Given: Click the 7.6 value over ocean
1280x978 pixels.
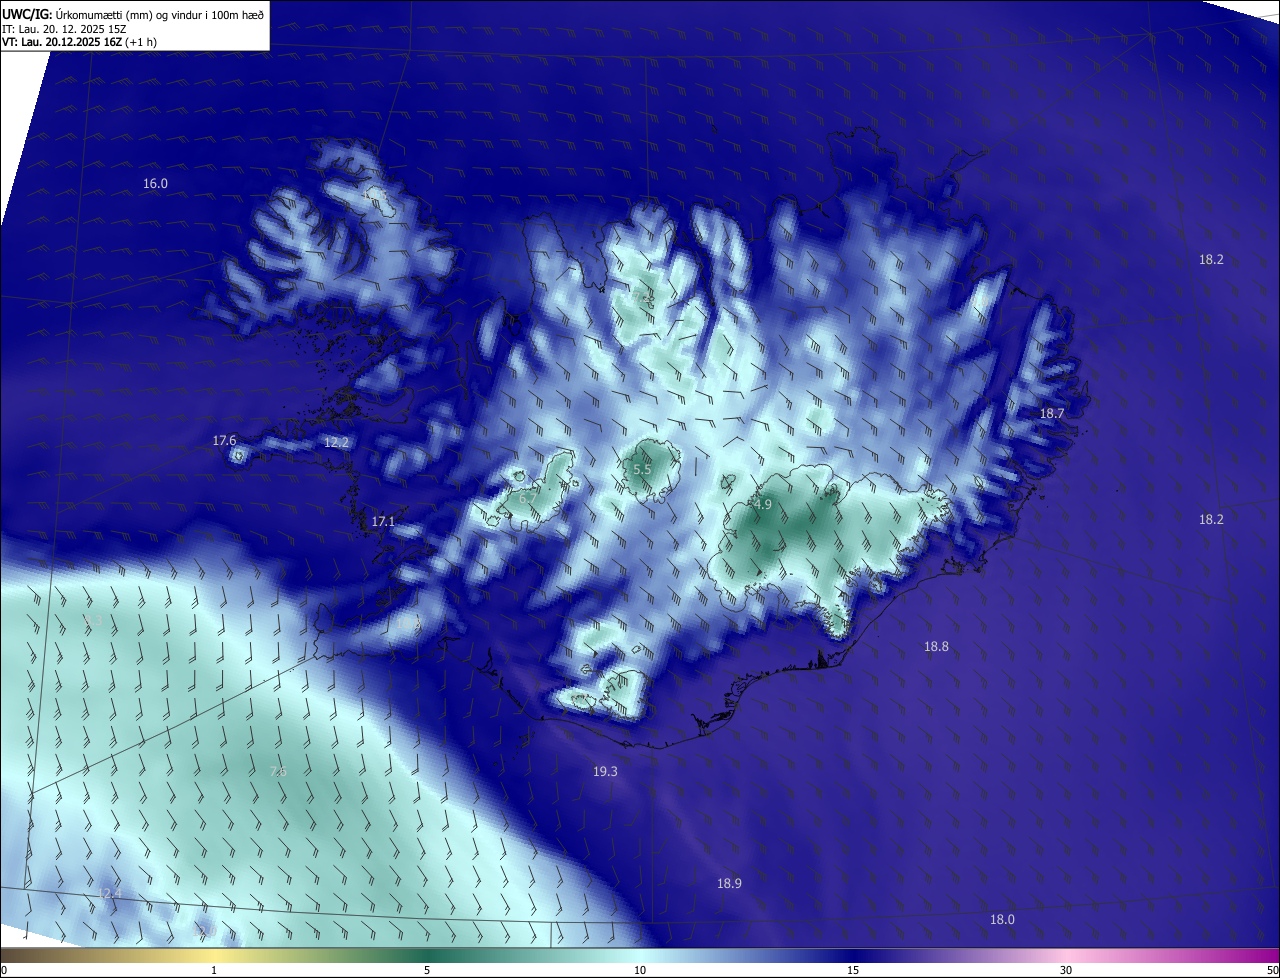Looking at the screenshot, I should pos(278,772).
